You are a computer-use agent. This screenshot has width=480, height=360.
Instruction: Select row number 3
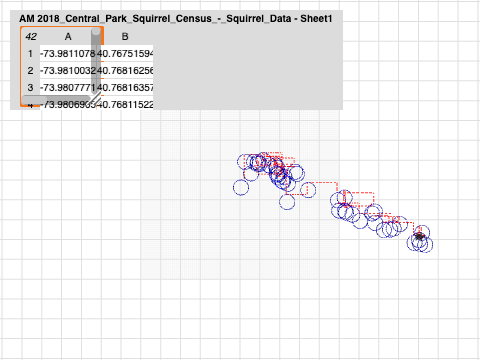point(30,87)
